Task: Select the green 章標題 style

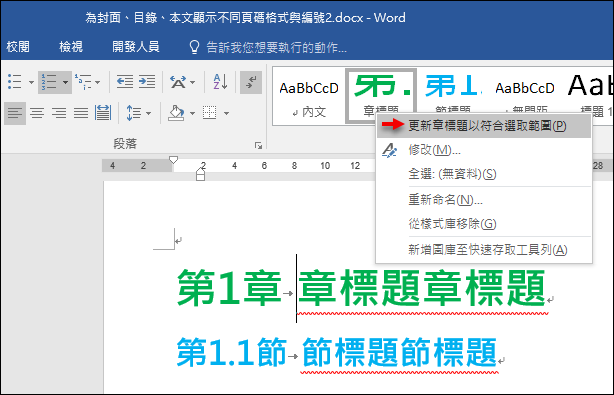Action: tap(381, 95)
